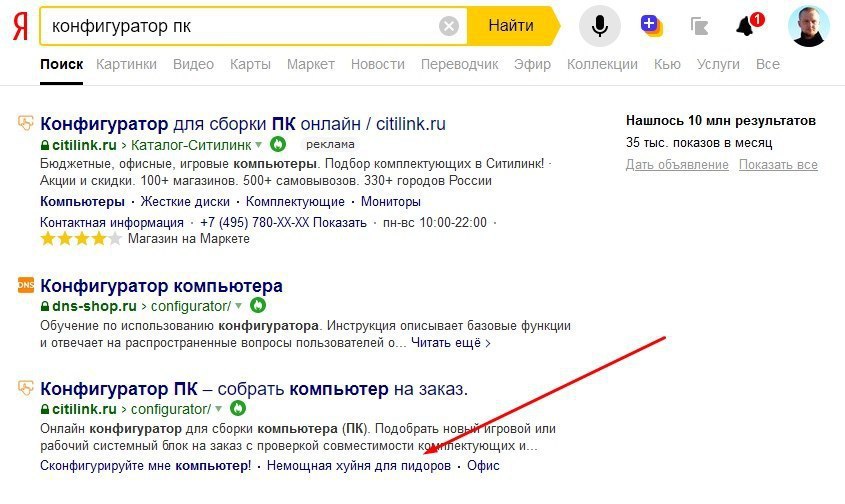This screenshot has width=845, height=504.
Task: Expand dropdown arrow next to dns-shop configurator/
Action: (x=238, y=306)
